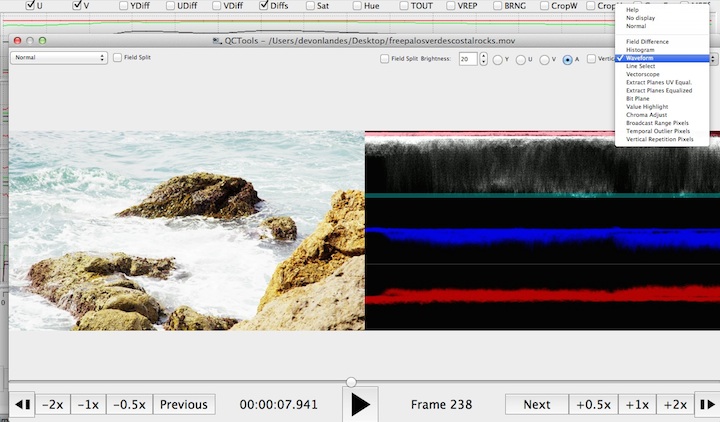
Task: Toggle the U graph checkbox
Action: (x=30, y=6)
